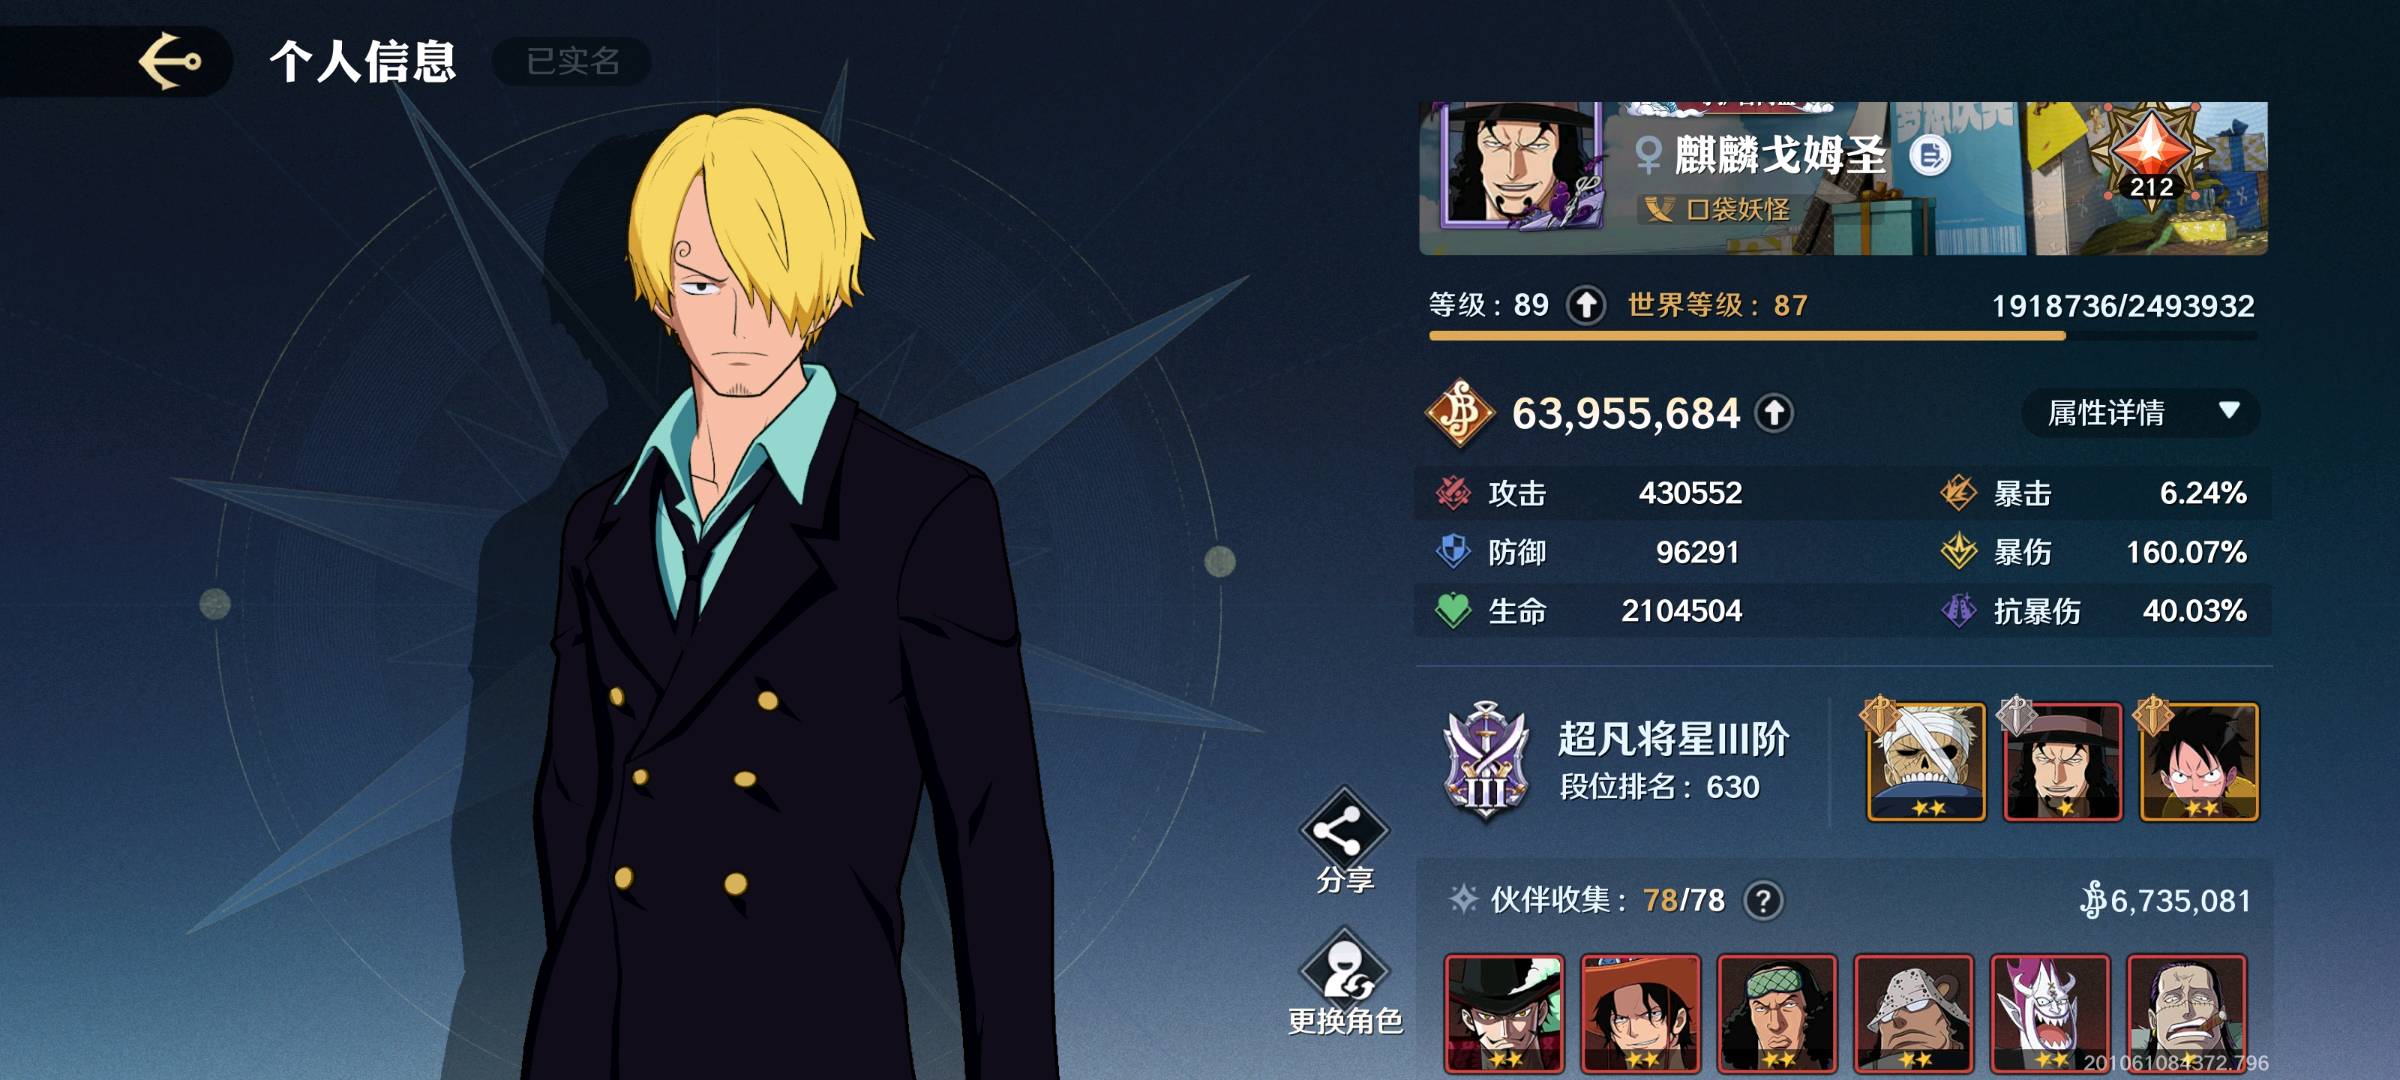Open the Ace partner card with orange hat
Screen dimensions: 2400x1080
1640,1013
